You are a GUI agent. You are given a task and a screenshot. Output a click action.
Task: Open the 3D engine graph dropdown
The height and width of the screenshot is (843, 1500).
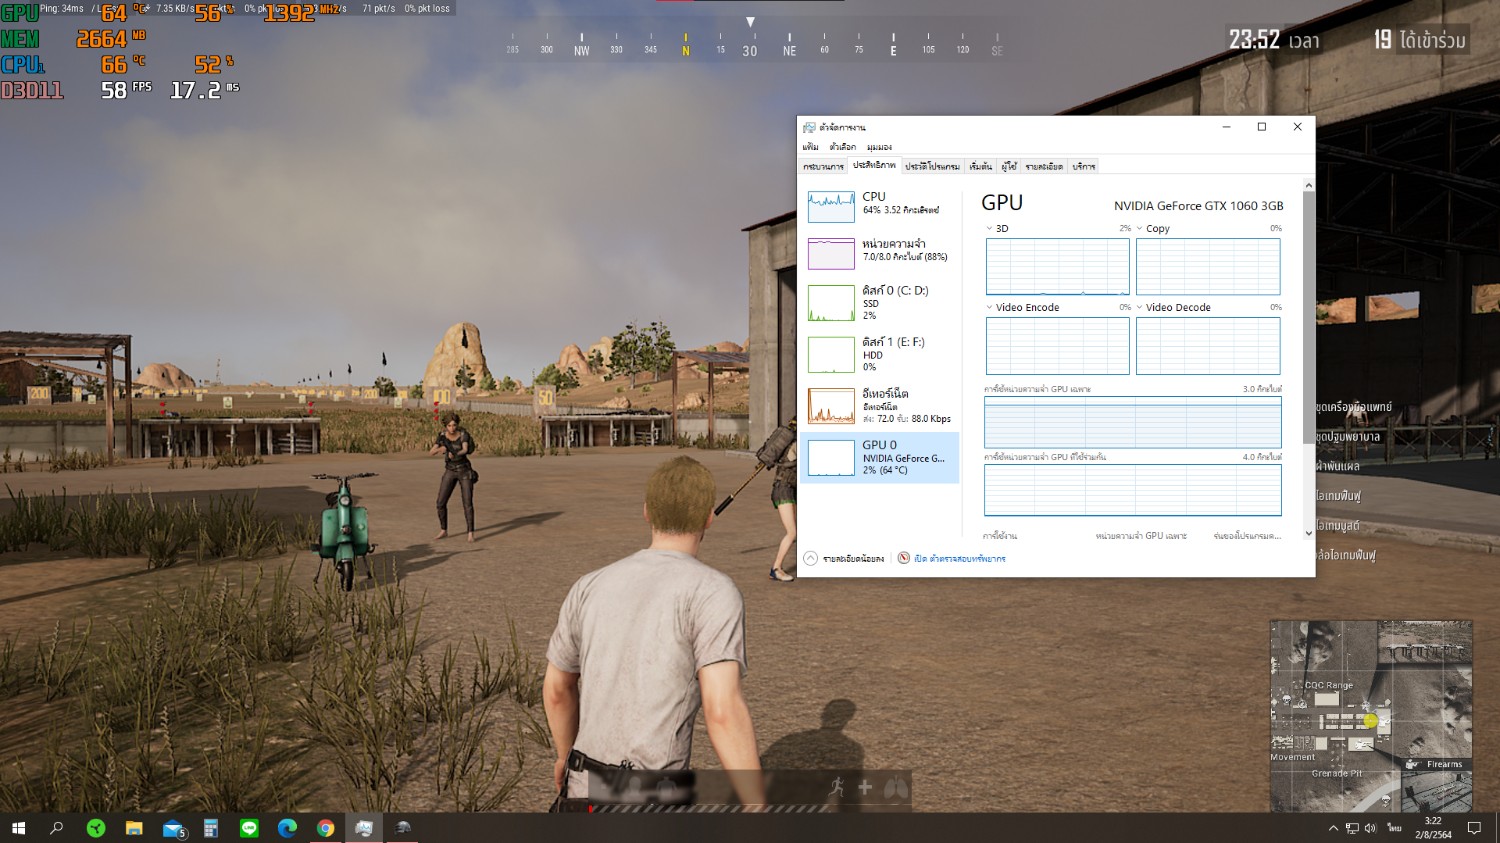pyautogui.click(x=990, y=228)
